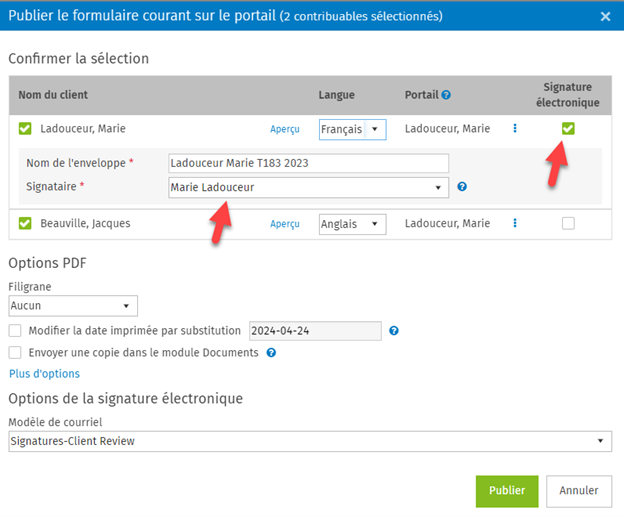
Task: Click portal name in Beauville, Jacques row
Action: (x=447, y=223)
